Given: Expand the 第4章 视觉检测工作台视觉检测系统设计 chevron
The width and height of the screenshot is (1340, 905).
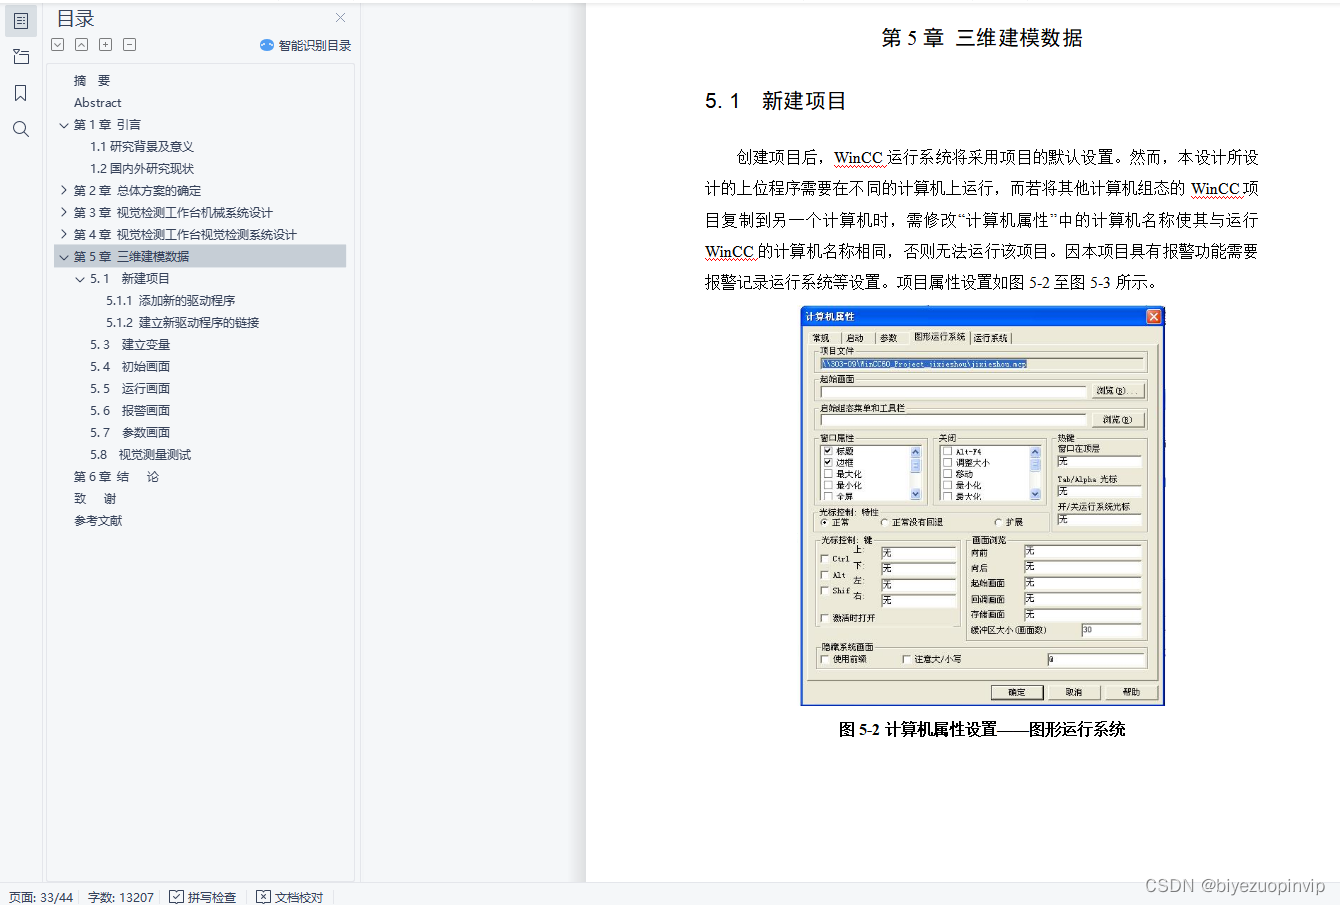Looking at the screenshot, I should 64,234.
